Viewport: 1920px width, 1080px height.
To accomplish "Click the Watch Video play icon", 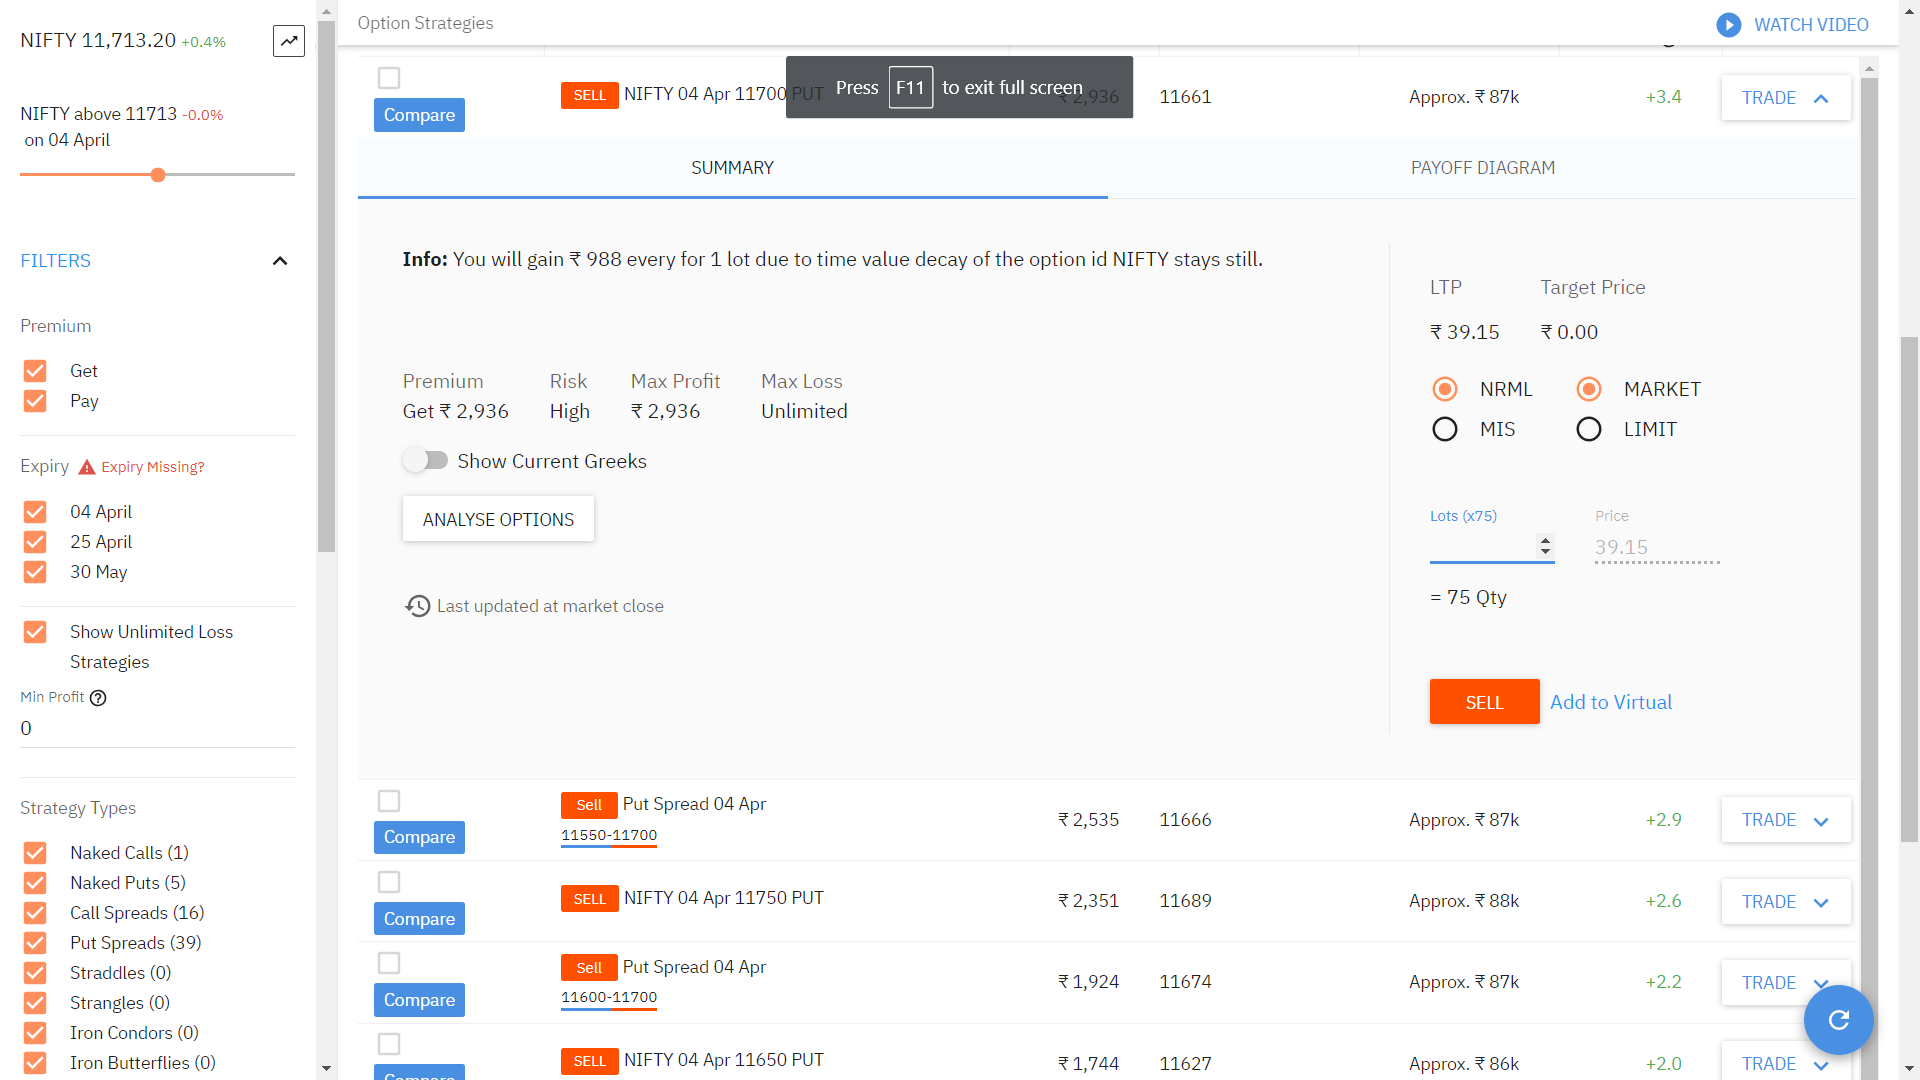I will tap(1729, 25).
